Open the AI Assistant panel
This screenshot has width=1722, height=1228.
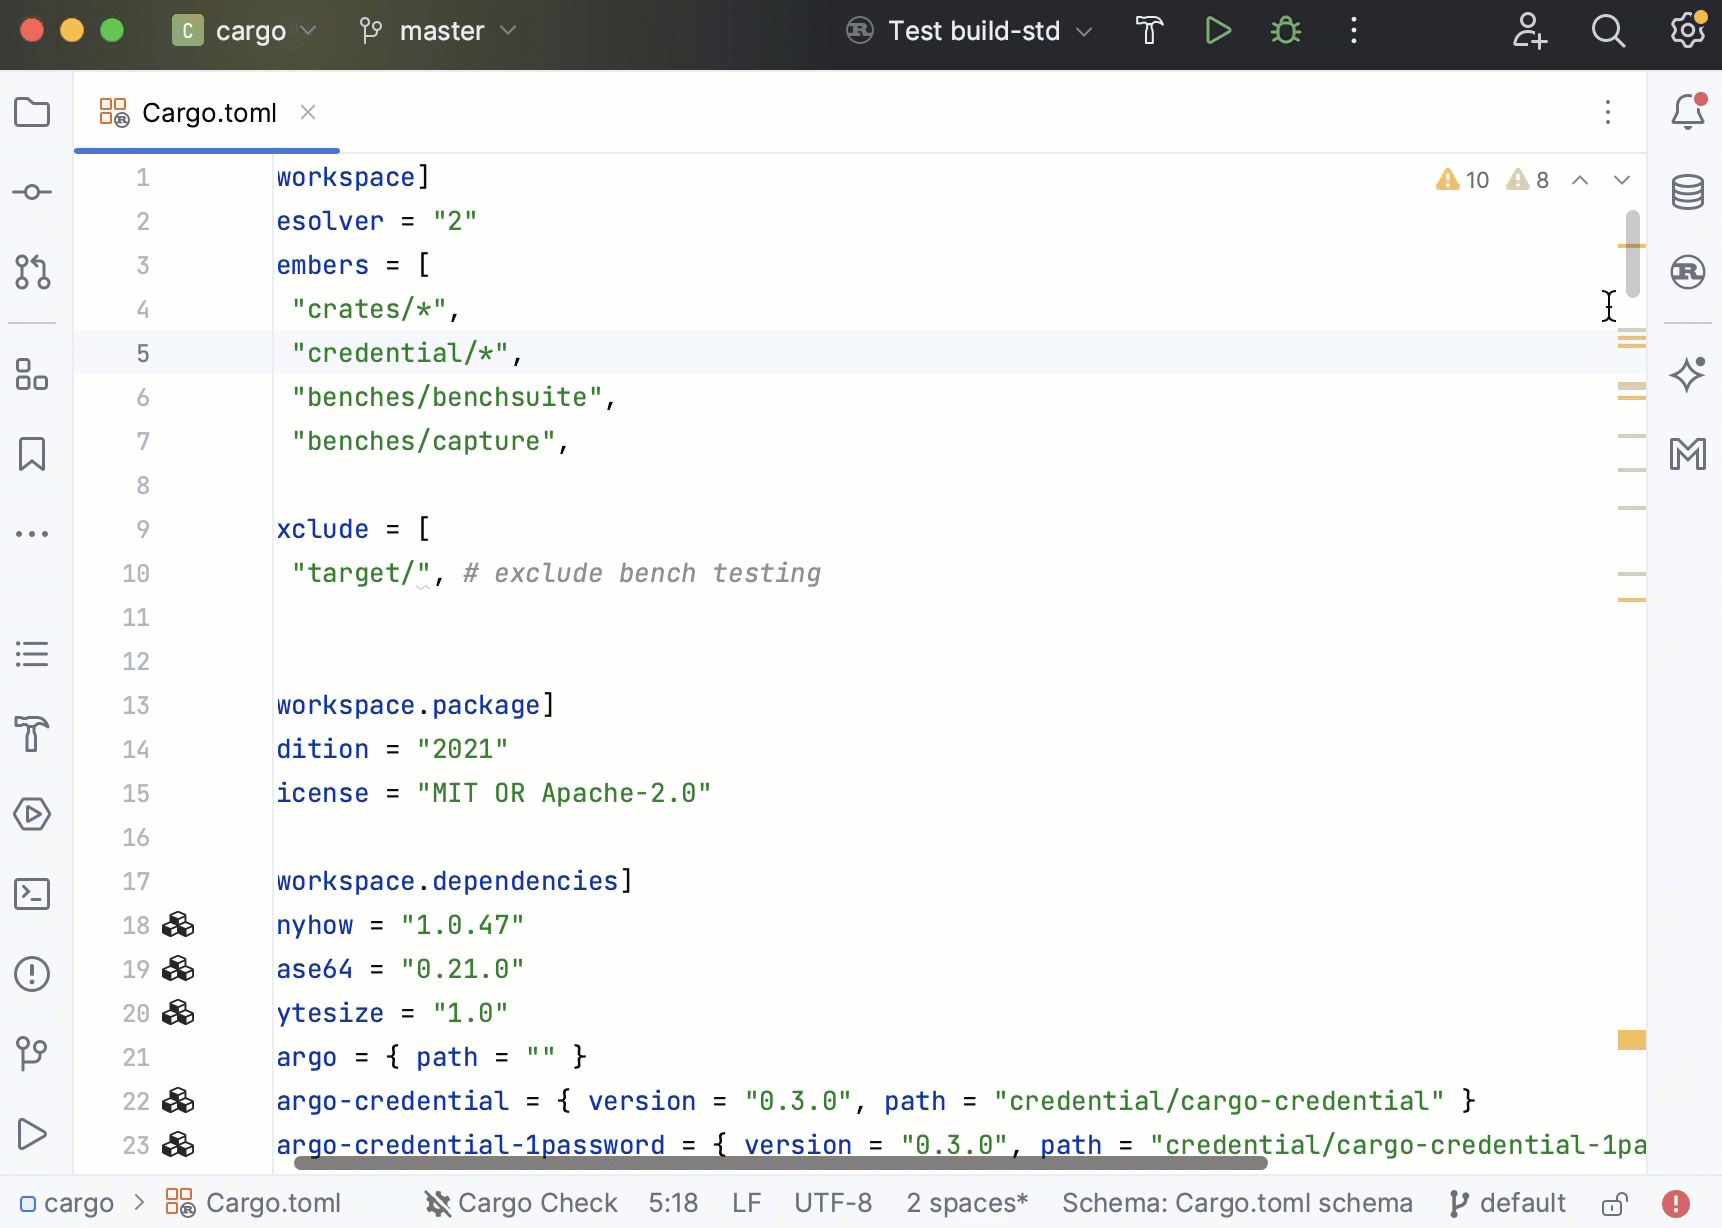pyautogui.click(x=1689, y=375)
